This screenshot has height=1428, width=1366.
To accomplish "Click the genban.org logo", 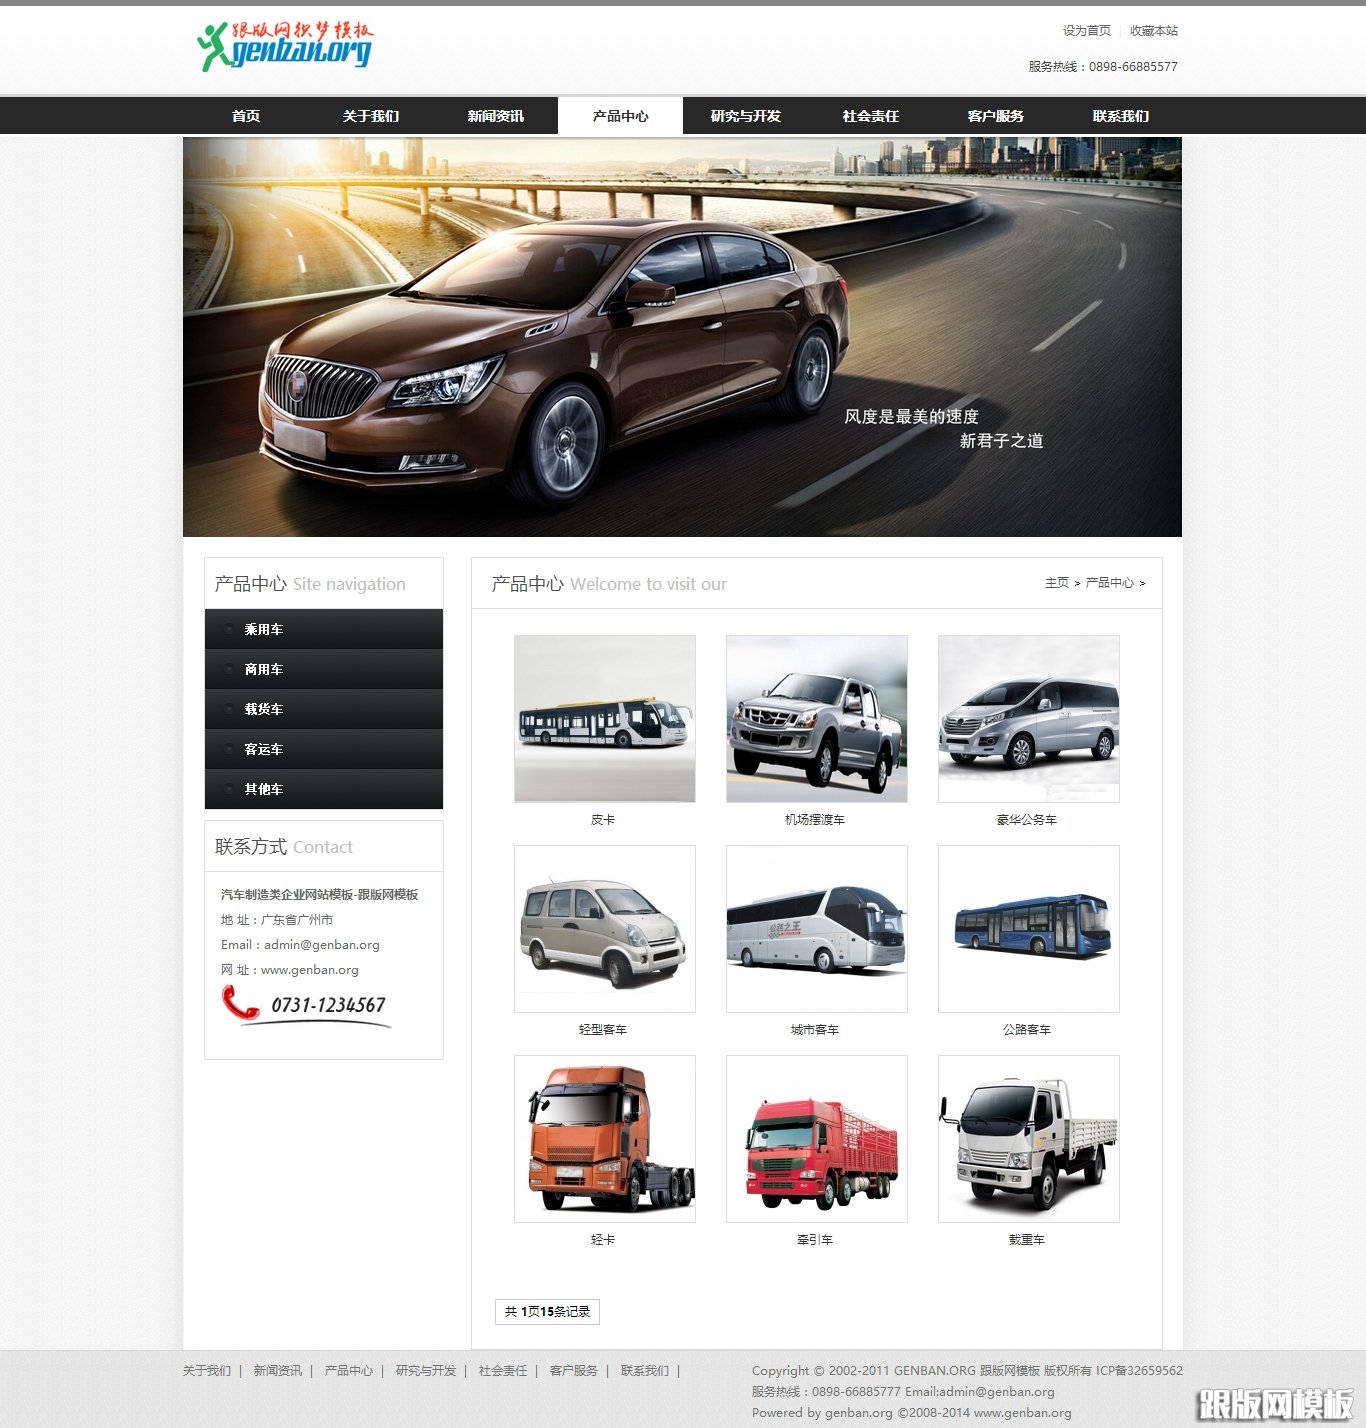I will pos(285,46).
